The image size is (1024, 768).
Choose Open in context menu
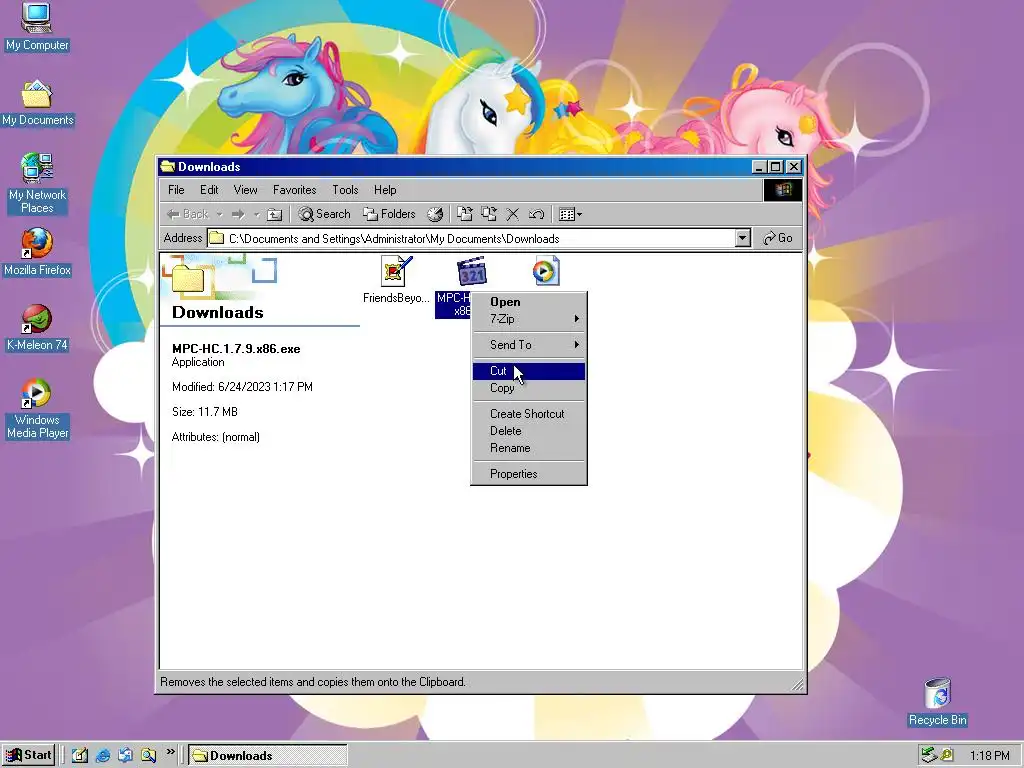(528, 302)
